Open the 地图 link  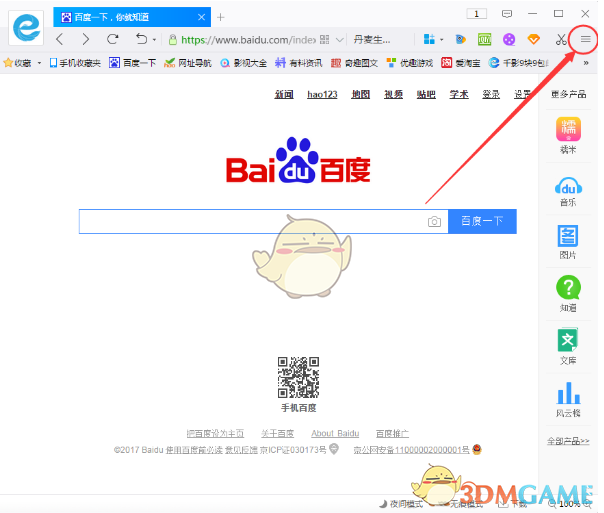[x=361, y=94]
